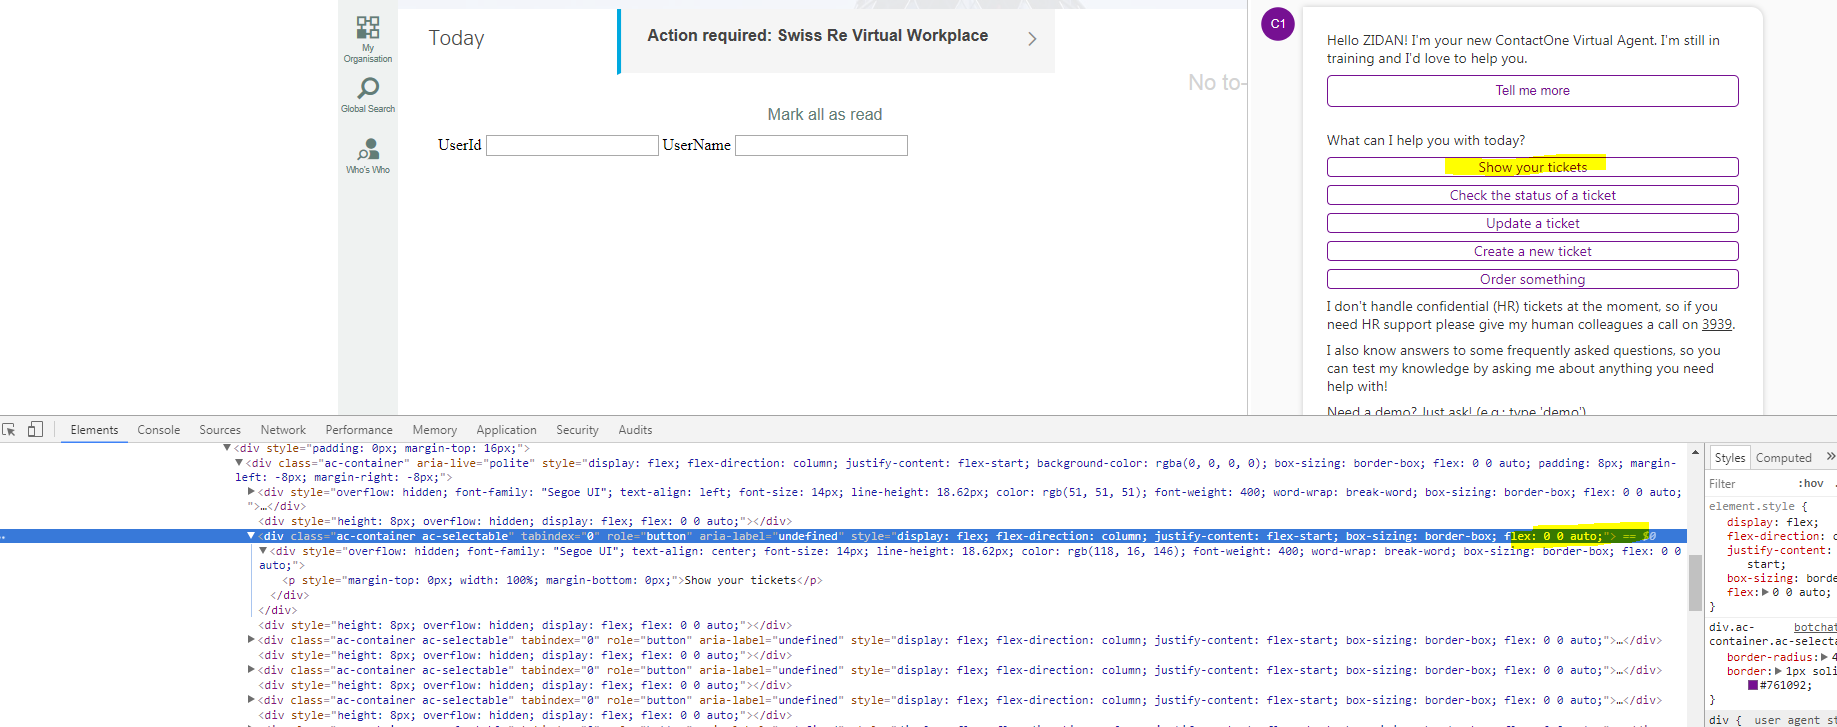
Task: Click Show your tickets button
Action: click(1532, 167)
